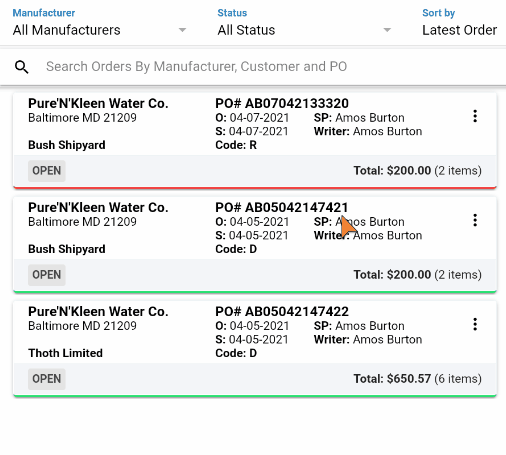This screenshot has height=455, width=506.
Task: Click Bush Shipyard on the Code D order
Action: [67, 249]
